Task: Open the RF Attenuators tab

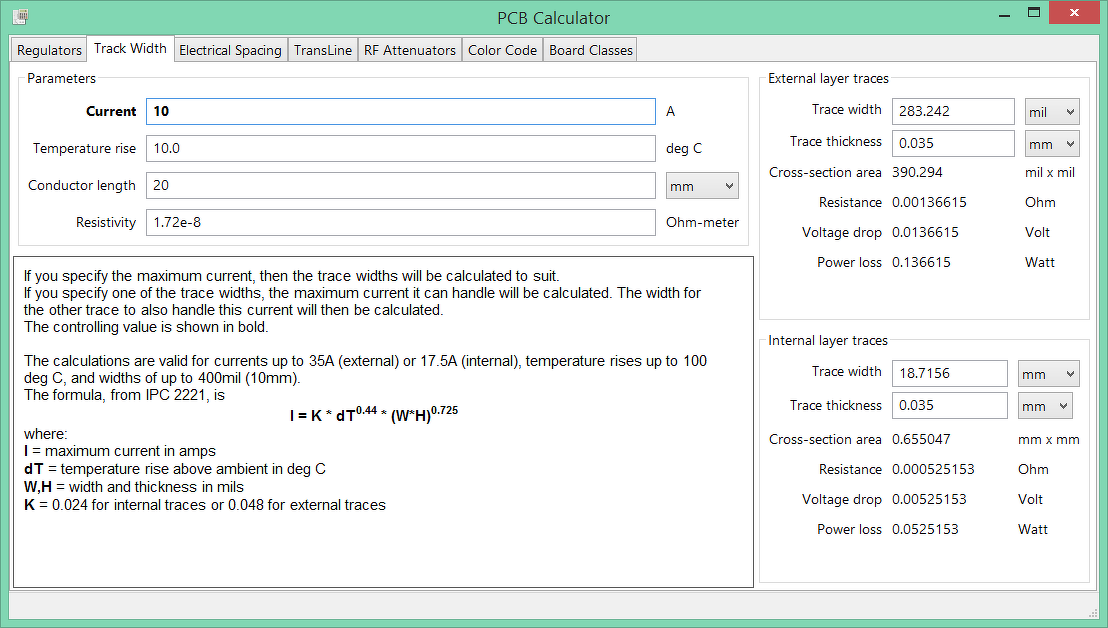Action: (x=410, y=50)
